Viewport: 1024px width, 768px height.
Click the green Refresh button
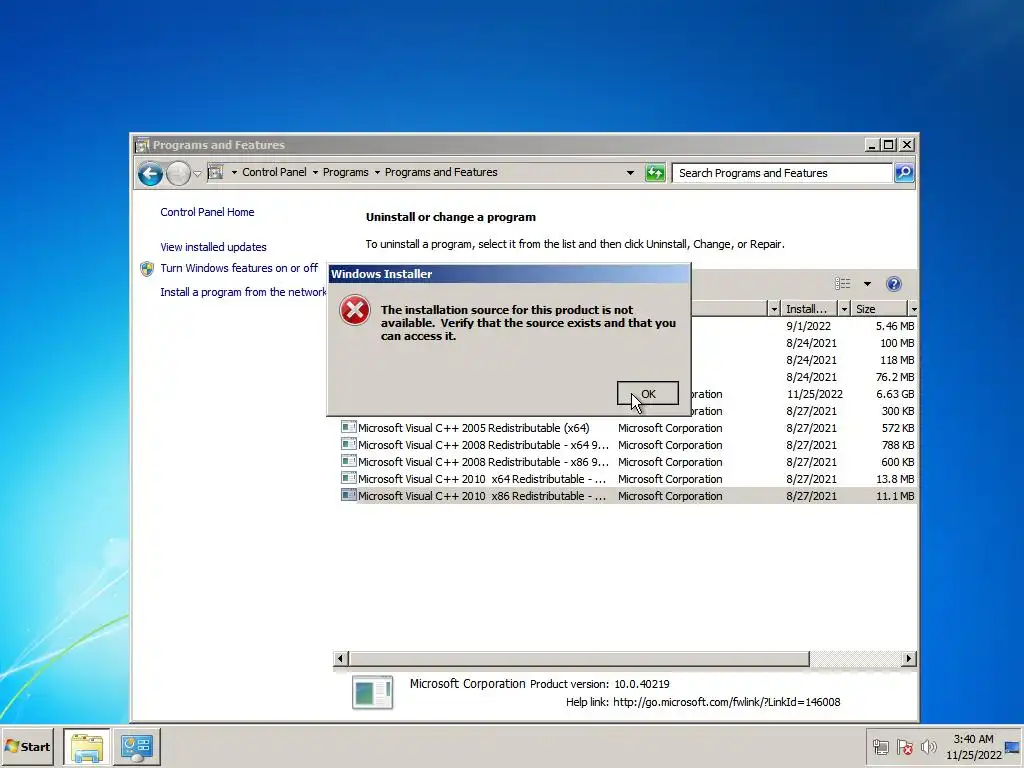point(654,173)
